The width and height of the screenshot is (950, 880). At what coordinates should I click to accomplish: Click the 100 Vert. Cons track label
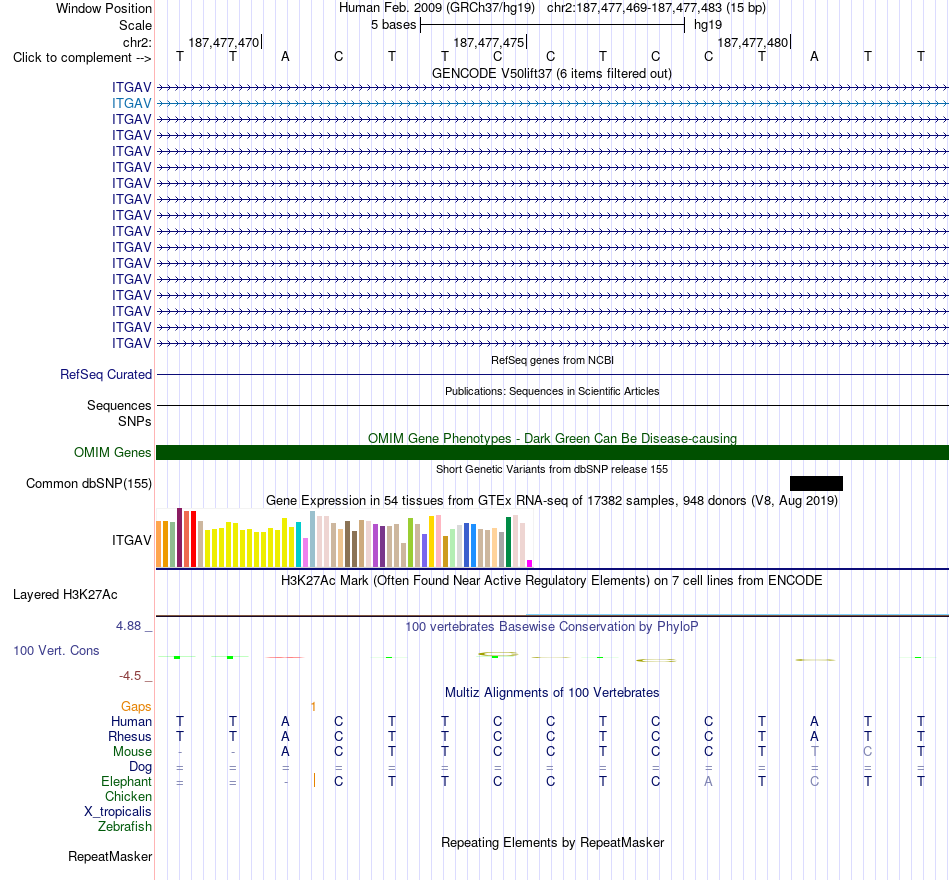[x=56, y=650]
